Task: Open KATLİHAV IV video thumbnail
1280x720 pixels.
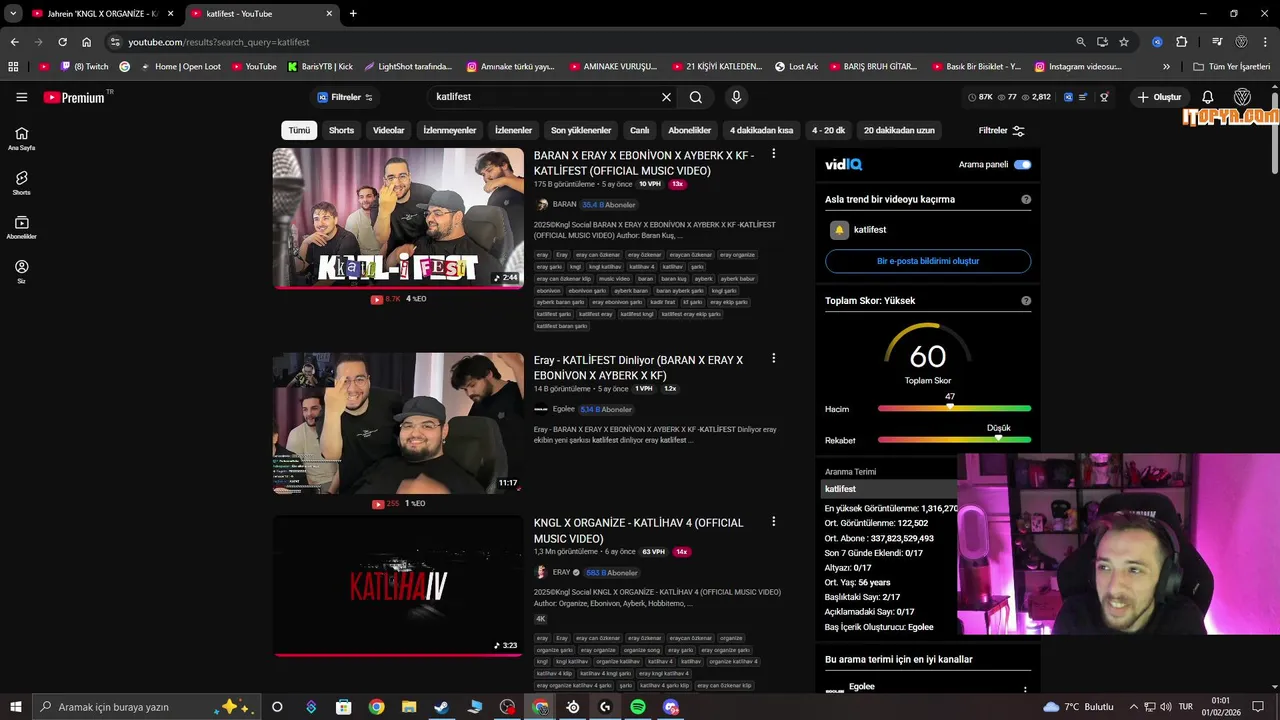Action: coord(398,586)
